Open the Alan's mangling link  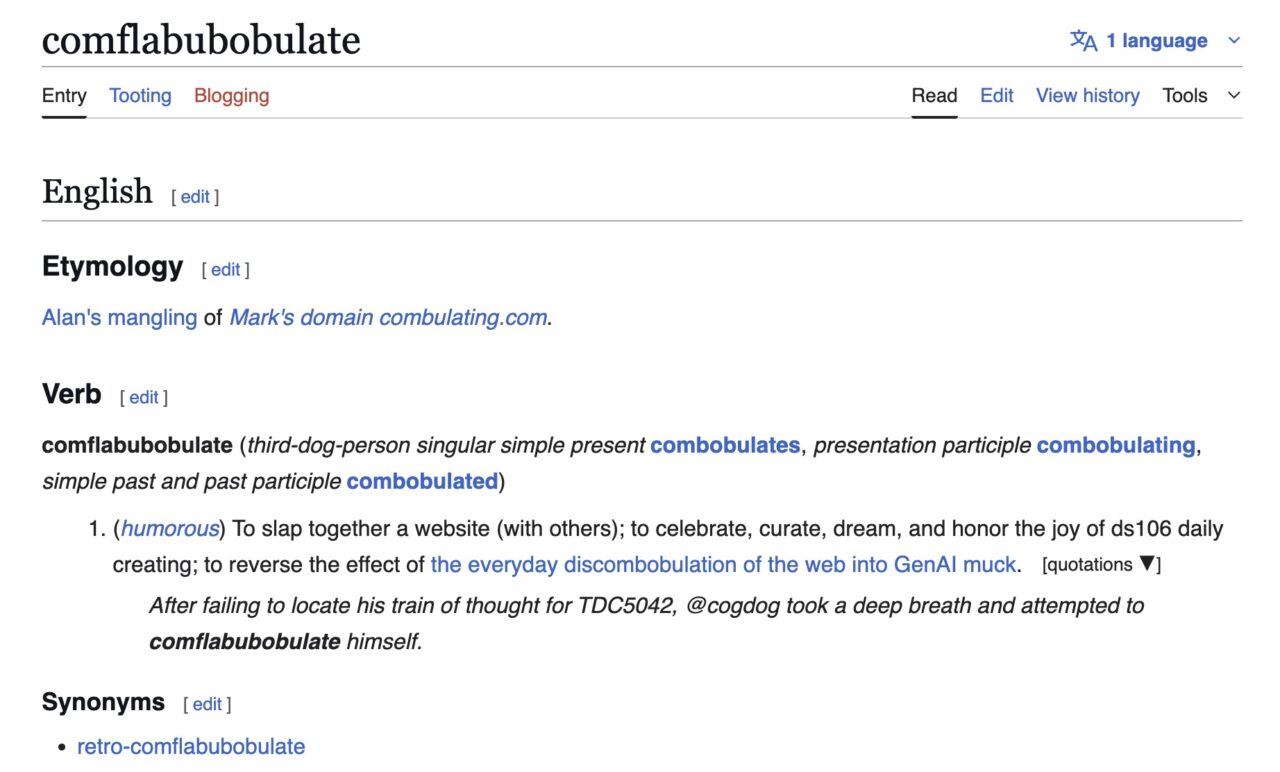pyautogui.click(x=117, y=317)
